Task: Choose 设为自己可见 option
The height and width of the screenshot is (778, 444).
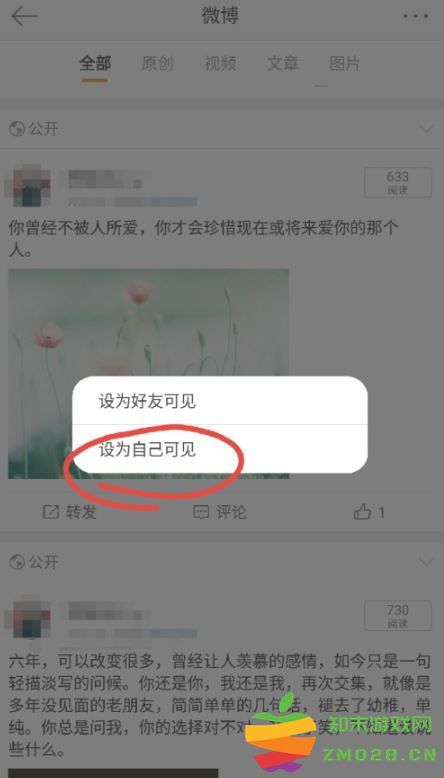Action: tap(220, 449)
